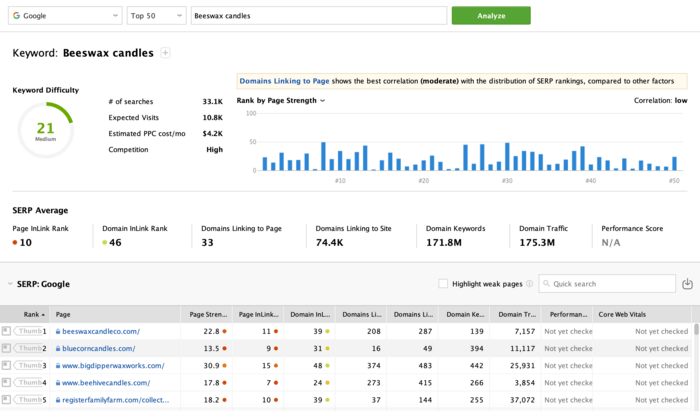Check the row checkbox for beeswaxcandleco.com

tap(6, 331)
